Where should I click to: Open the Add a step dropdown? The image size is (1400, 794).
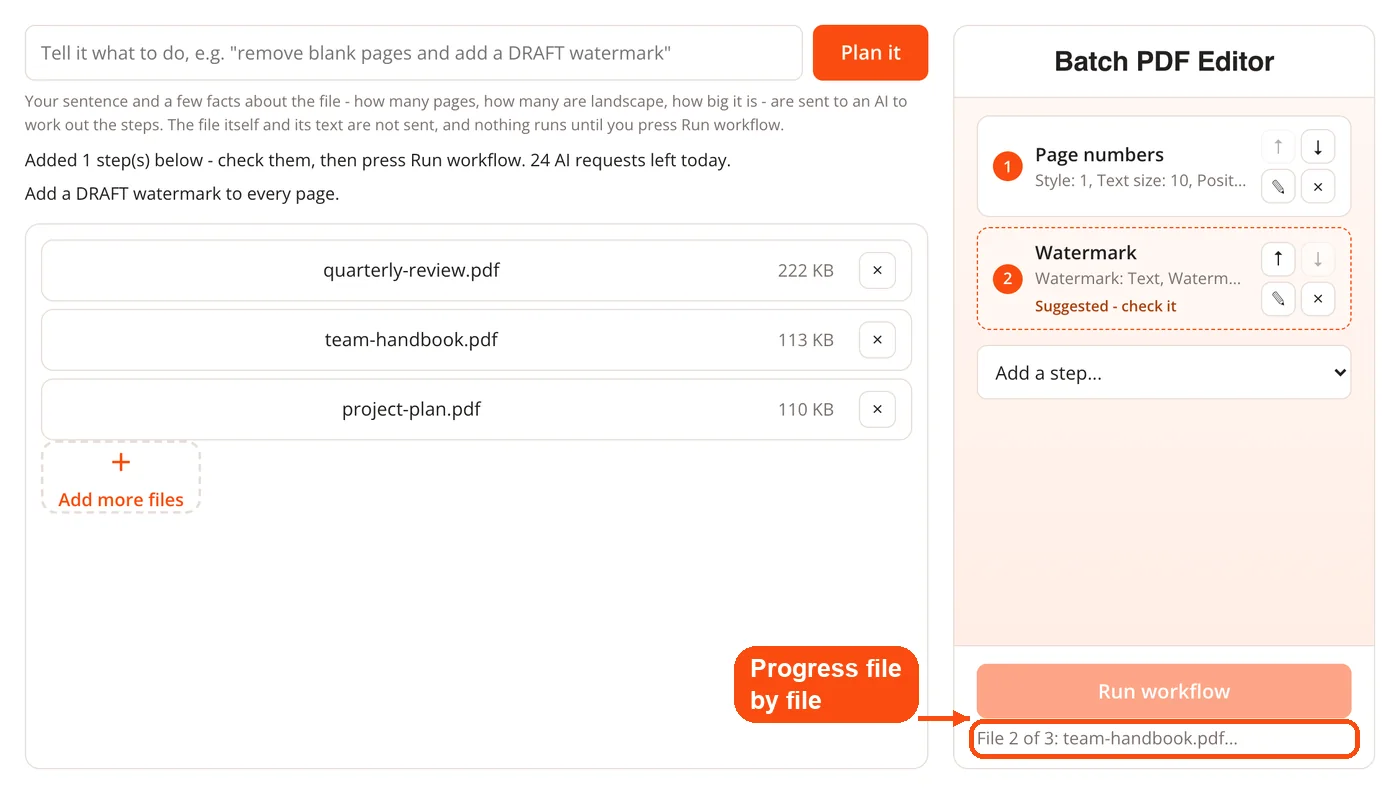pos(1164,372)
